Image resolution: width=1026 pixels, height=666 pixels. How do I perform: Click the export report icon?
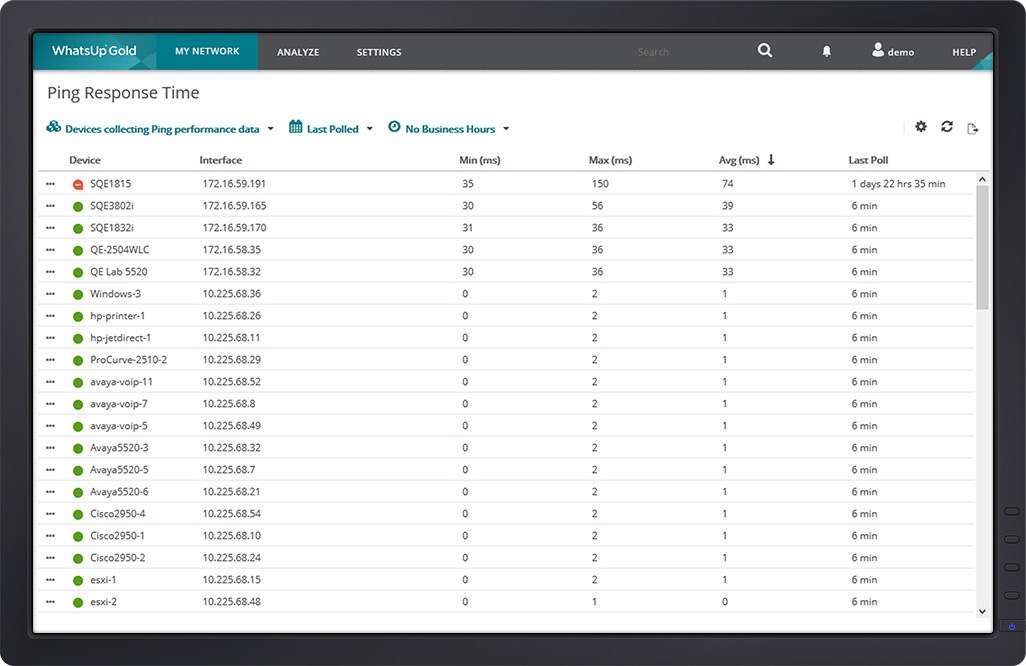[x=972, y=128]
